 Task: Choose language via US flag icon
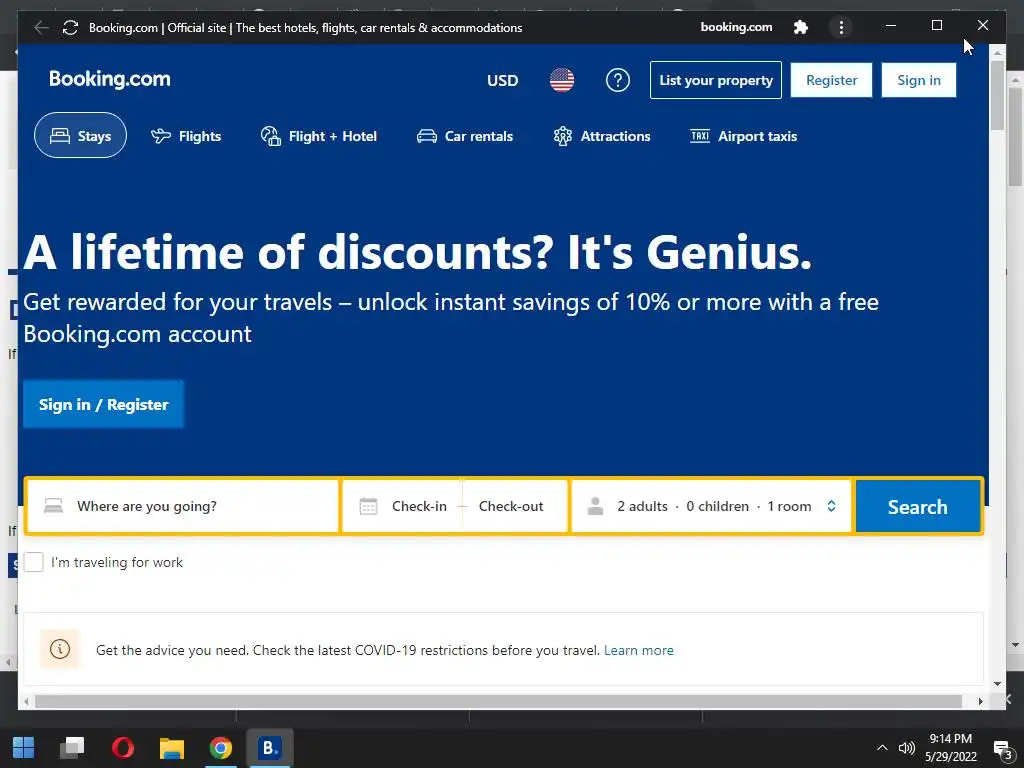(x=562, y=80)
